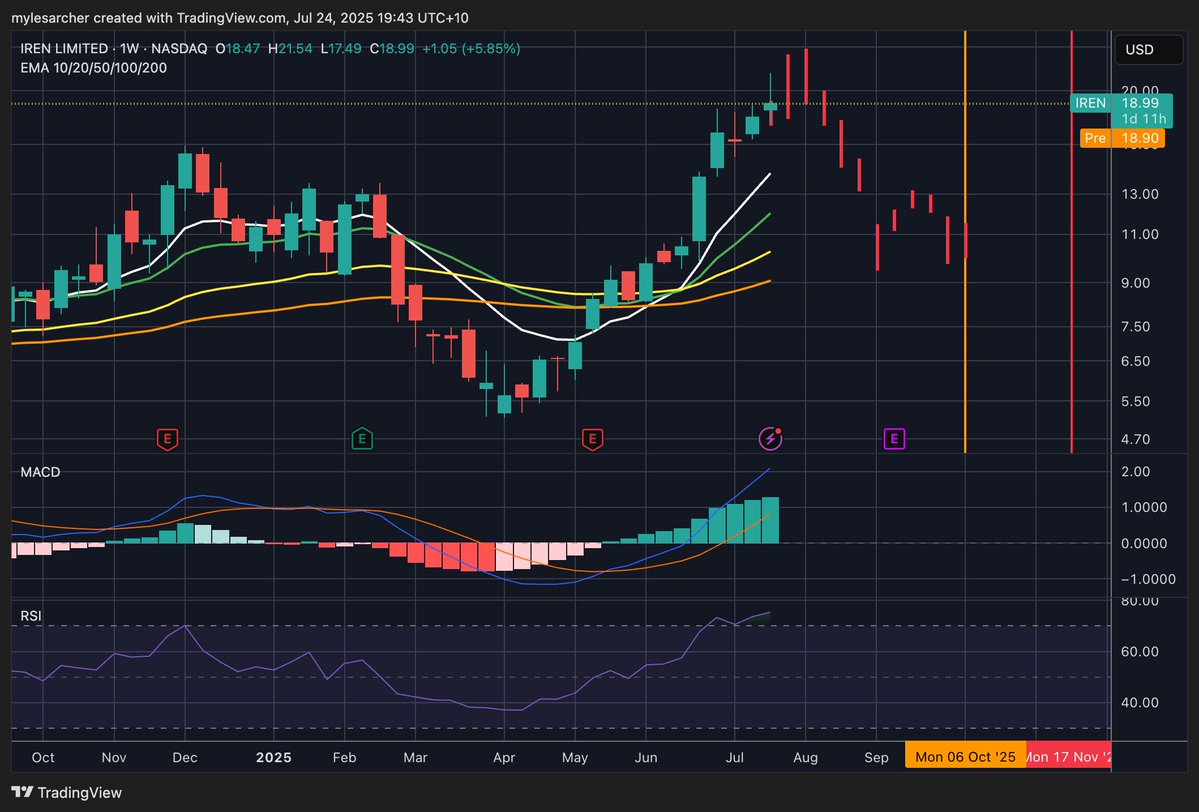Select the IREN LIMITED symbol title
The width and height of the screenshot is (1199, 812).
tap(64, 48)
